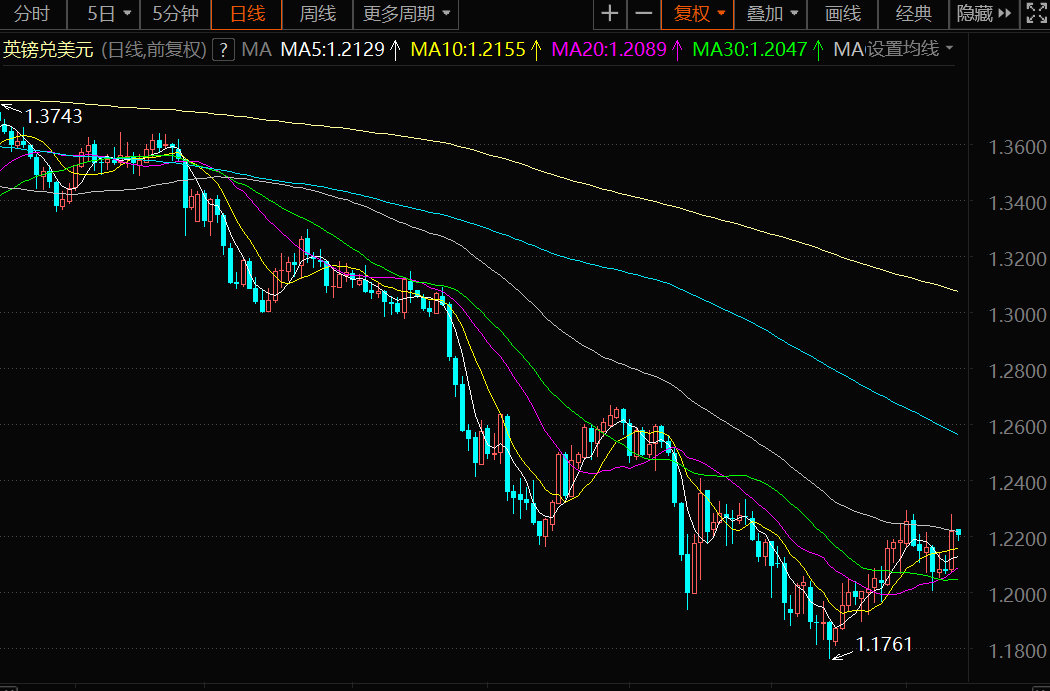This screenshot has width=1050, height=691.
Task: Select the 日线 daily chart tab
Action: point(247,13)
